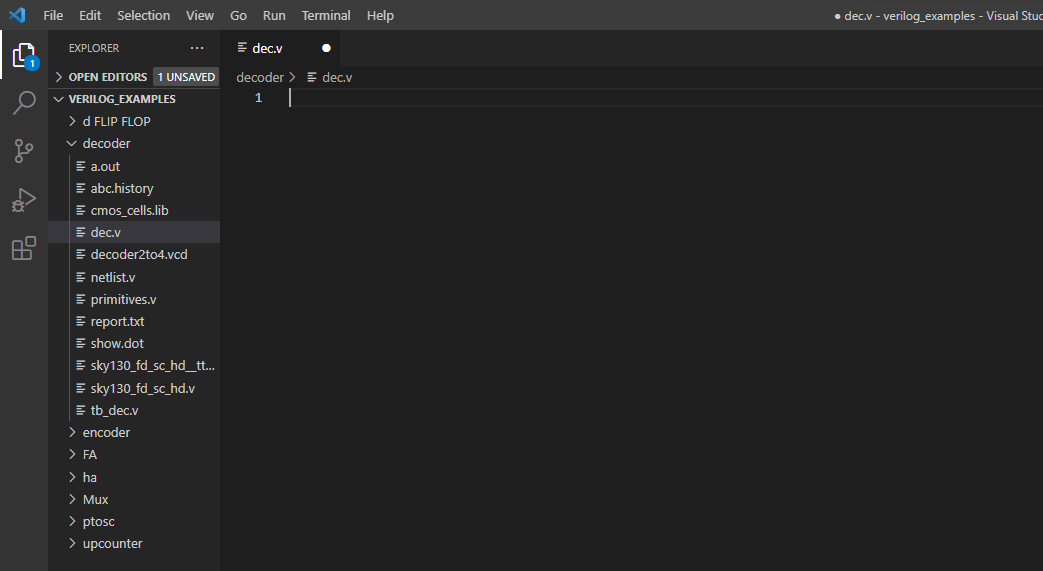Click the EXPLORER panel title
This screenshot has width=1043, height=571.
click(x=94, y=48)
